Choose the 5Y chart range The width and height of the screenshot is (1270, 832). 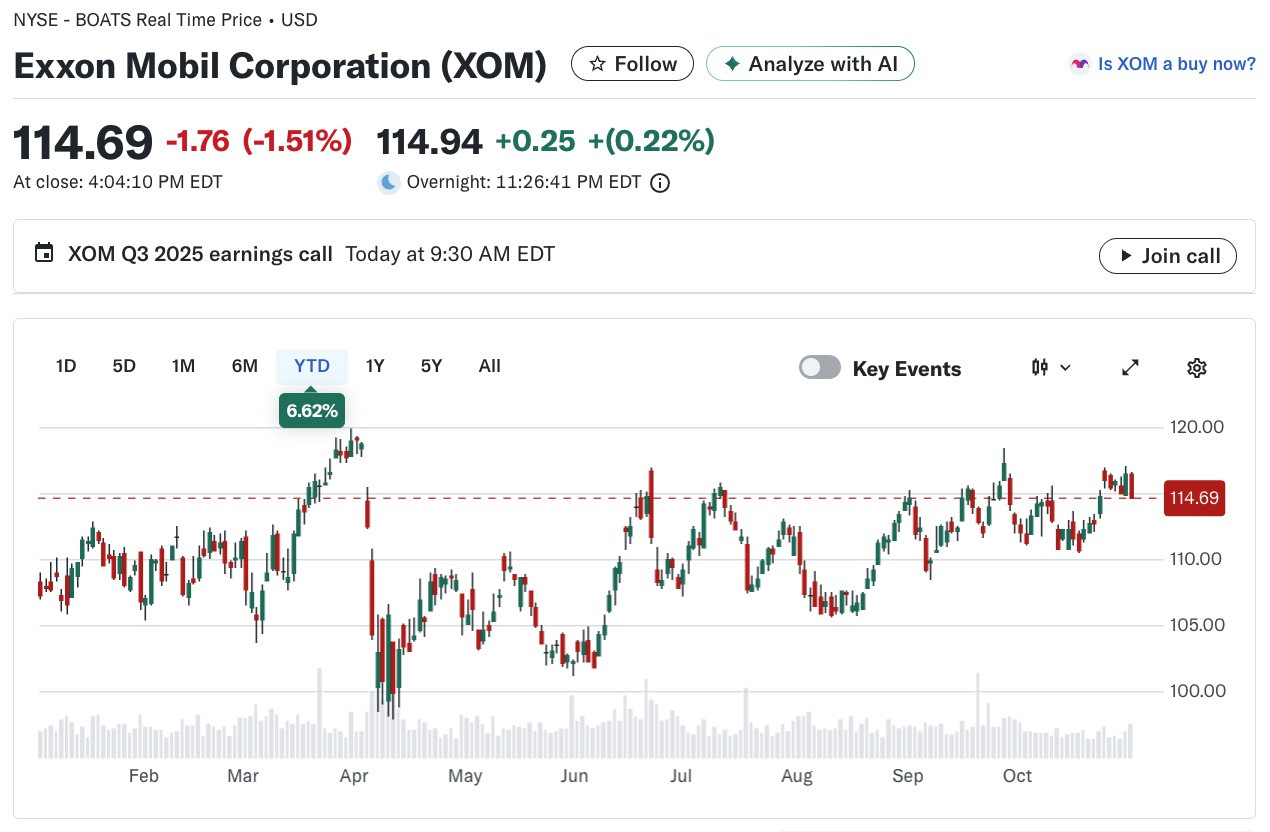(x=431, y=366)
